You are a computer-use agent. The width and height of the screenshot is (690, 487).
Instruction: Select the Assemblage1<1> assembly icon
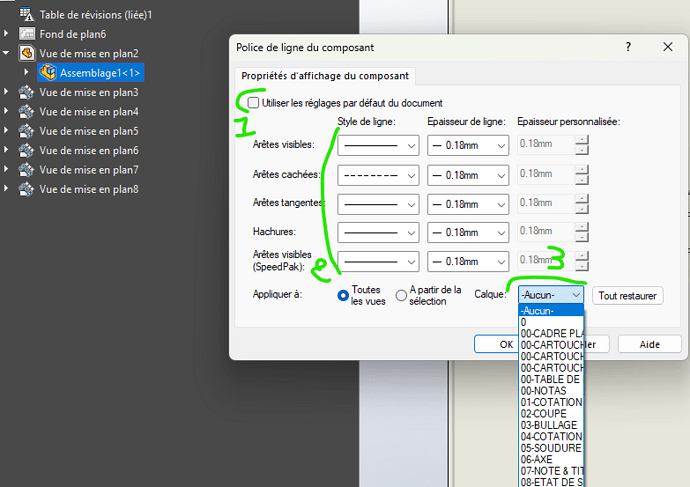tap(47, 73)
